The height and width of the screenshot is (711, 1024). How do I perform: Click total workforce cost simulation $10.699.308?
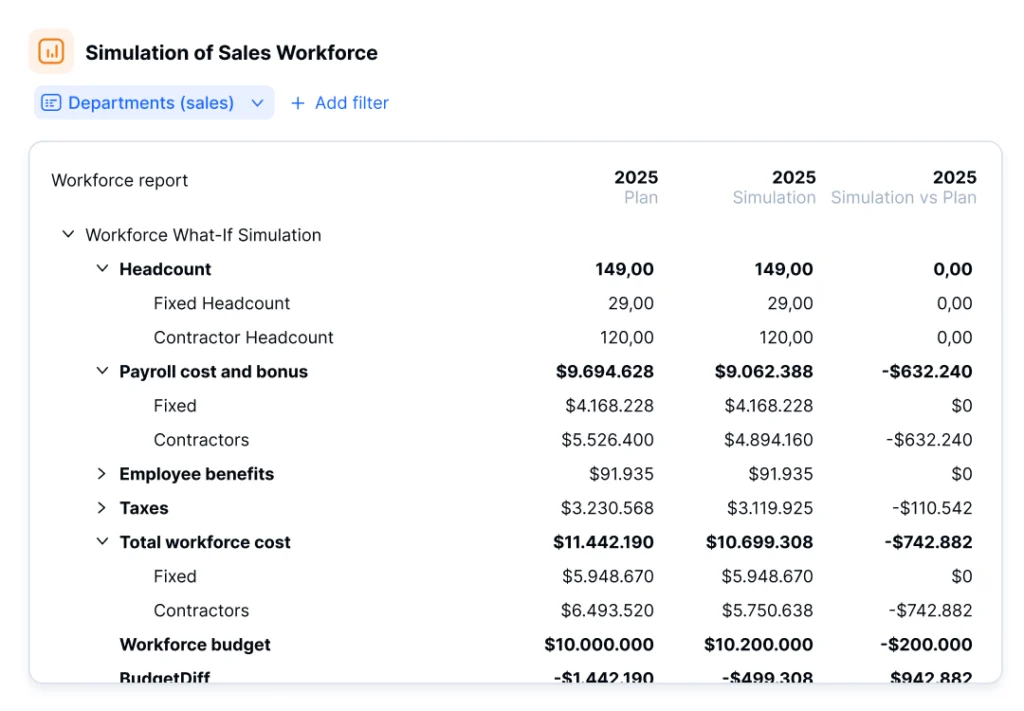click(x=760, y=542)
